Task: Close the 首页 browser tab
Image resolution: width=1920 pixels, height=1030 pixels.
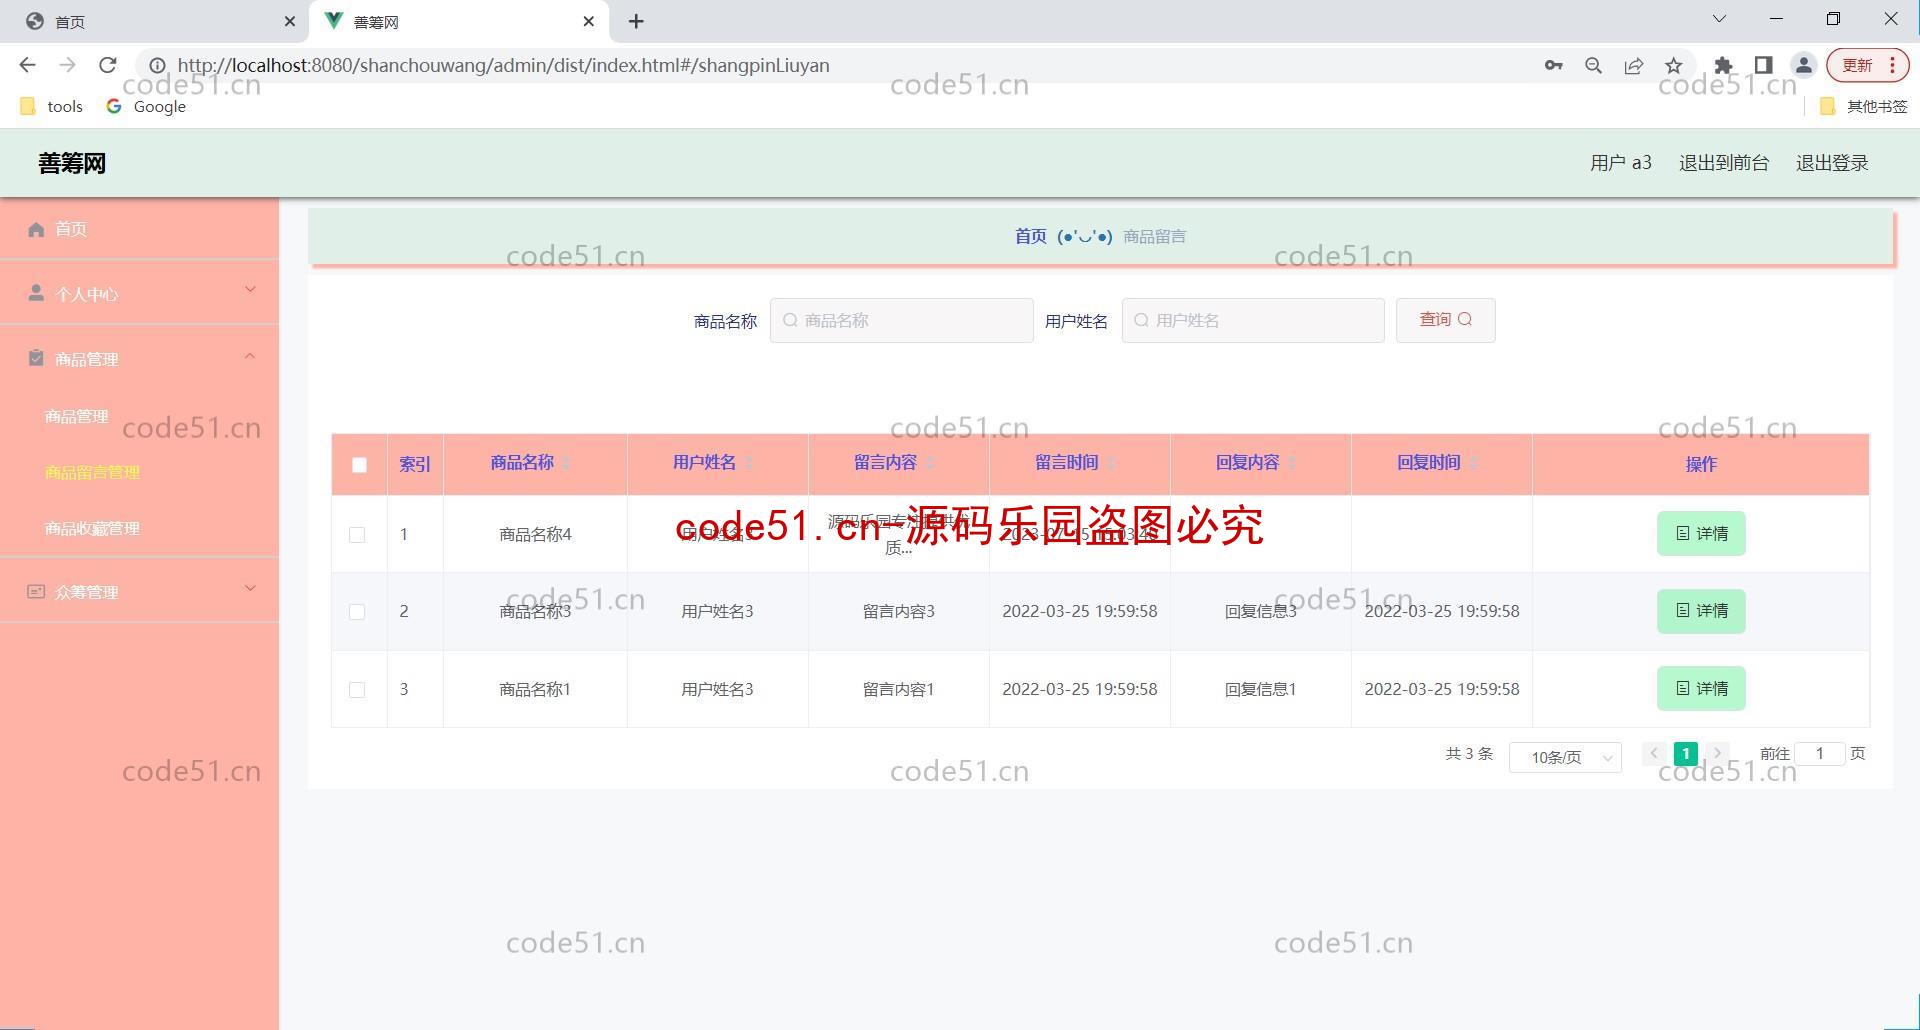Action: click(289, 21)
